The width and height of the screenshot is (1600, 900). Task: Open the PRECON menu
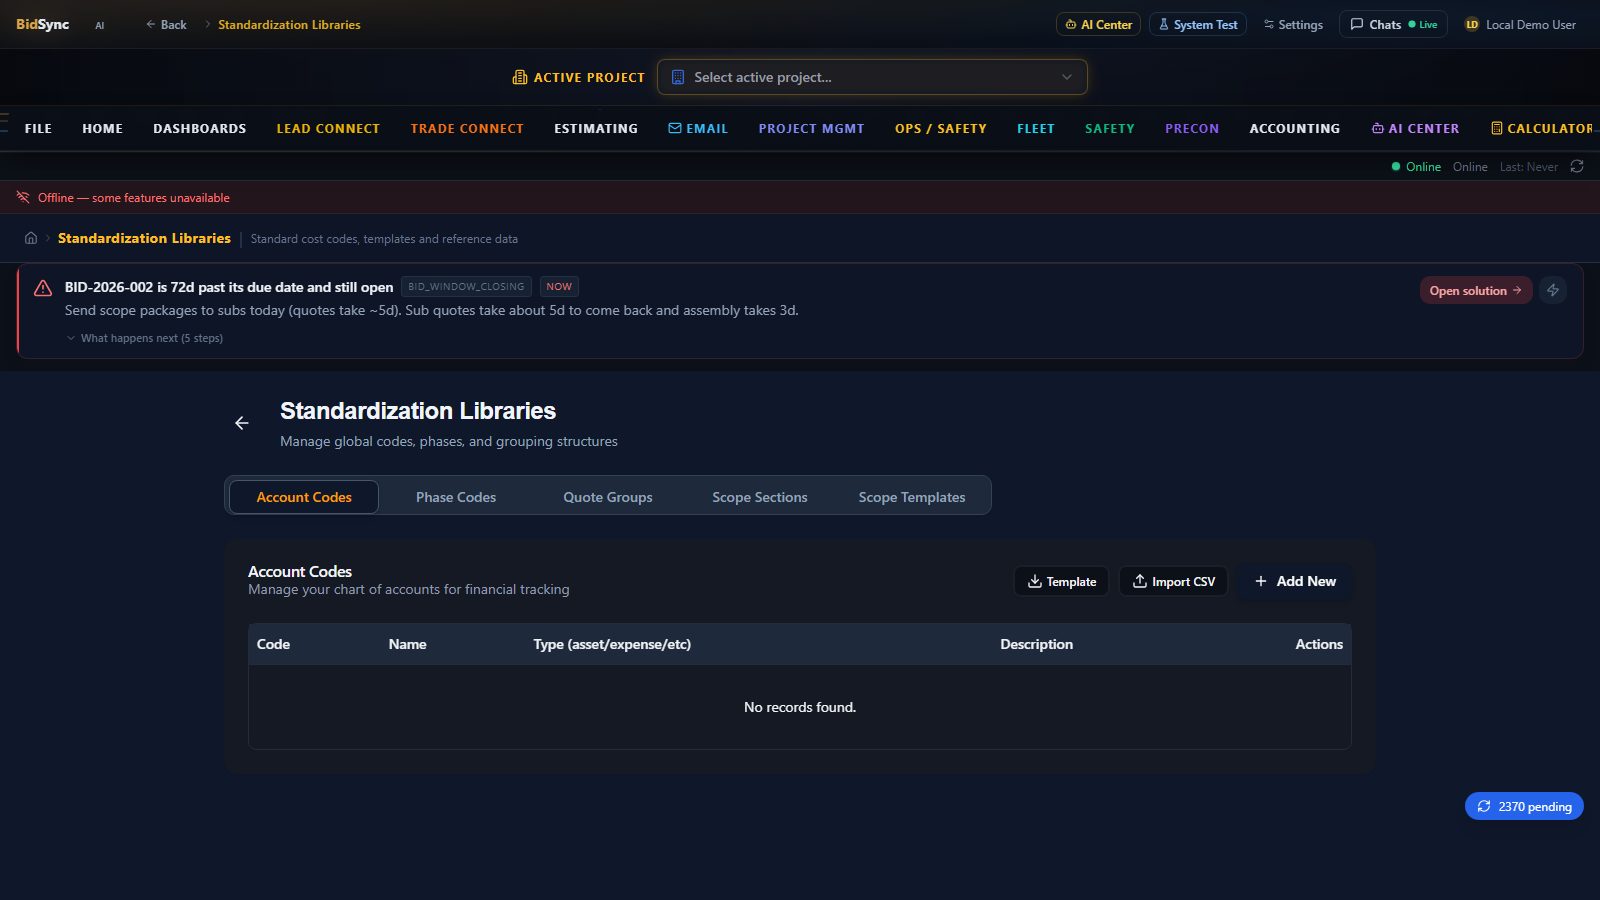coord(1192,128)
